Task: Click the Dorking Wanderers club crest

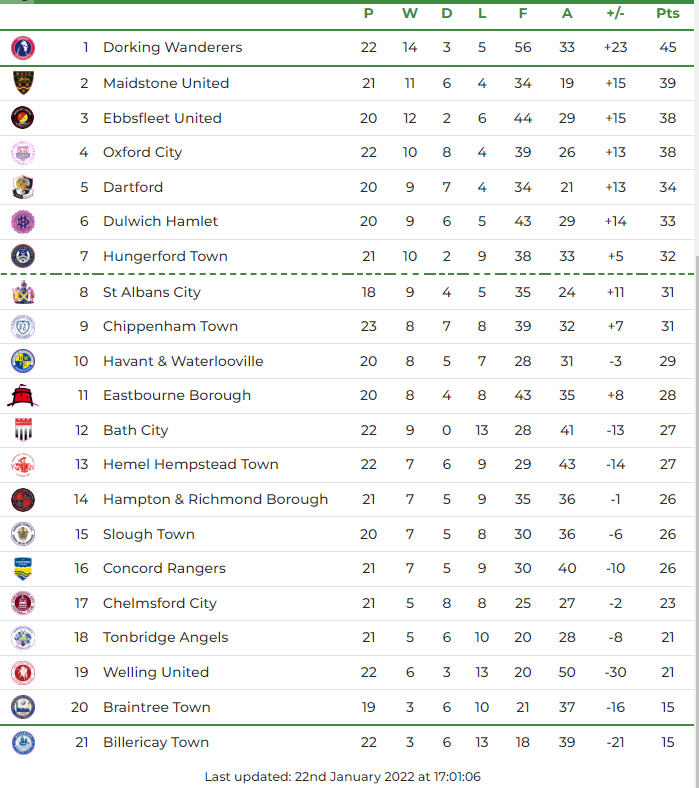Action: click(22, 47)
